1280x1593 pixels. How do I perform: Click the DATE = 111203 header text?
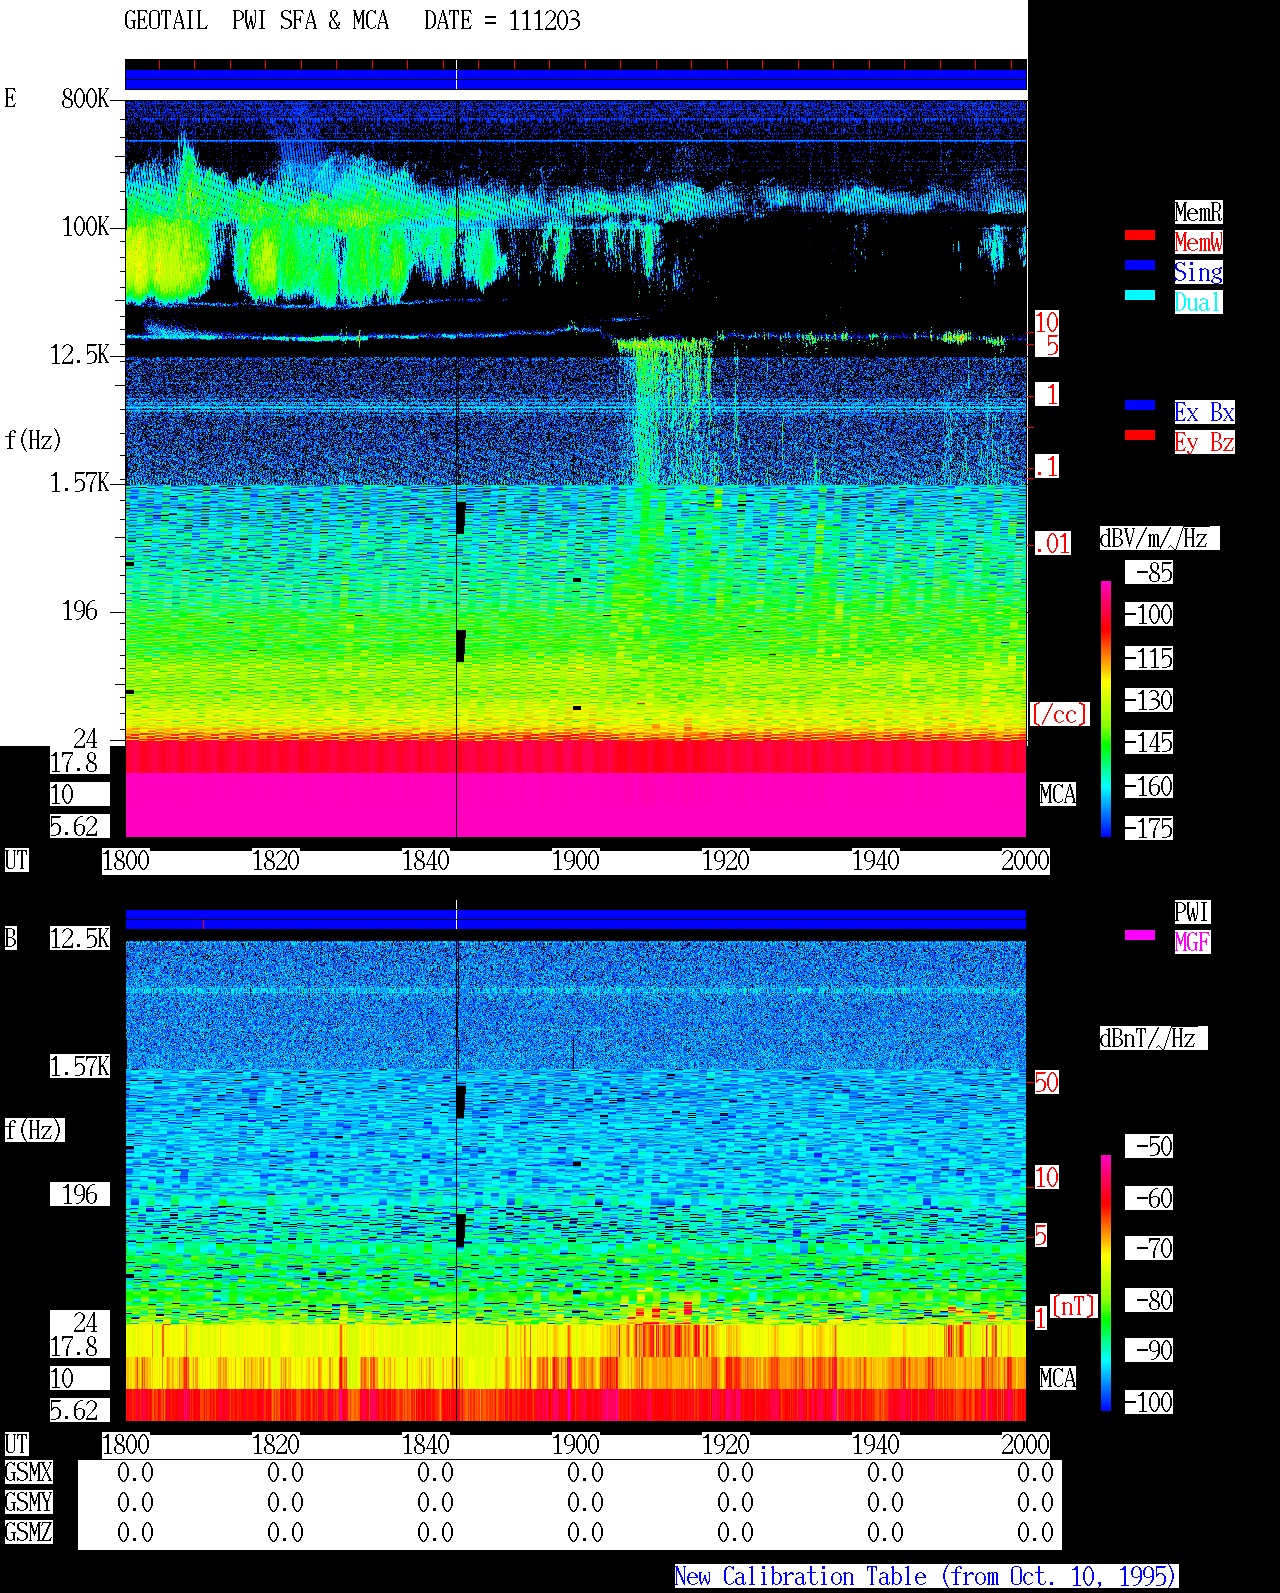tap(502, 21)
